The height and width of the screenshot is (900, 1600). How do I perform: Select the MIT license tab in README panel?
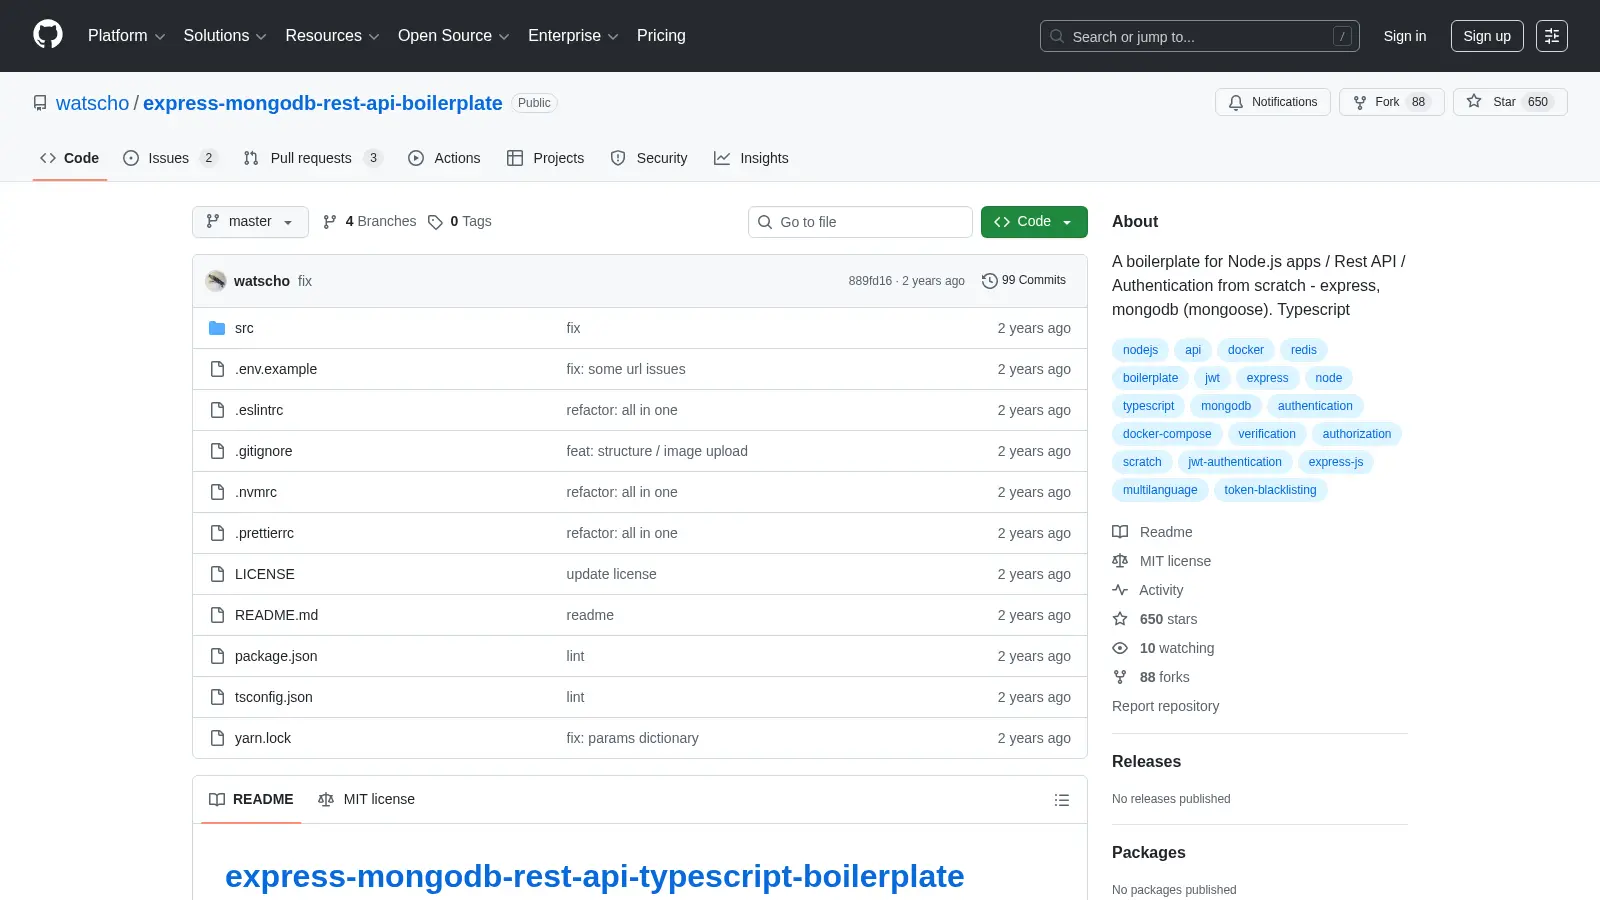click(x=366, y=800)
